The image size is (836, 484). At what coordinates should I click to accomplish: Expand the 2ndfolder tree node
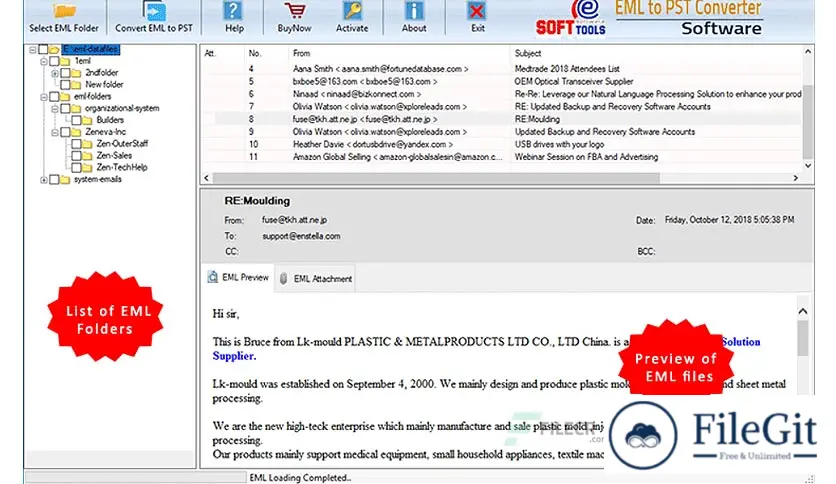click(54, 73)
